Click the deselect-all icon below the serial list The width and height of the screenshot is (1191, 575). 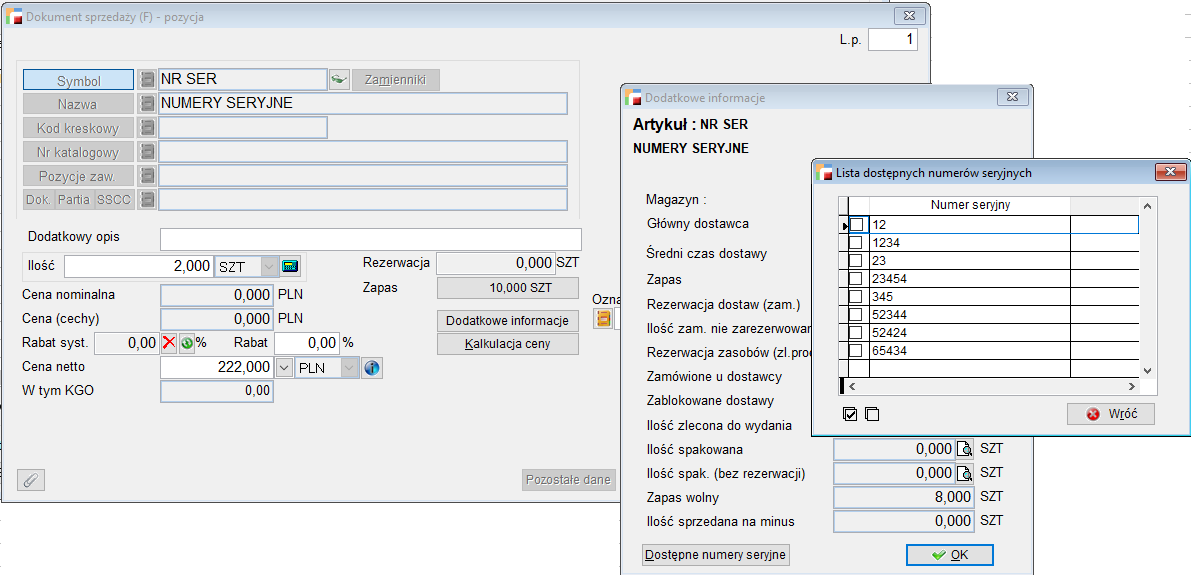click(x=872, y=414)
